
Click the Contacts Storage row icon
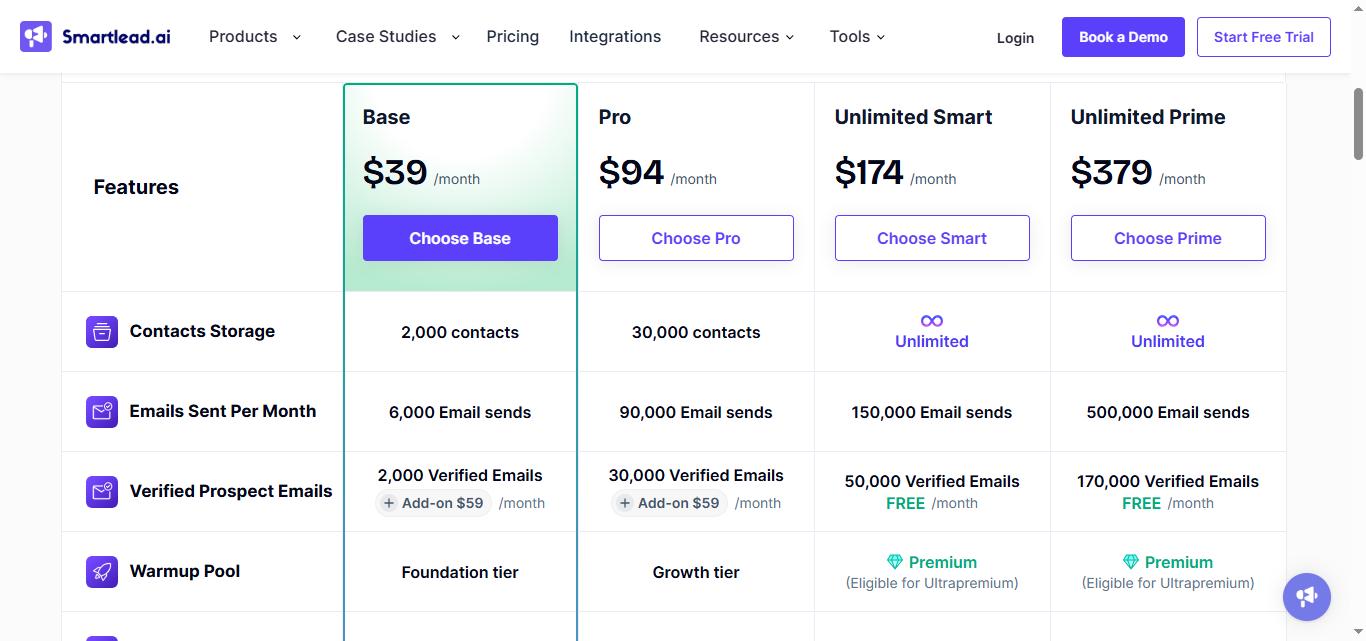coord(101,331)
